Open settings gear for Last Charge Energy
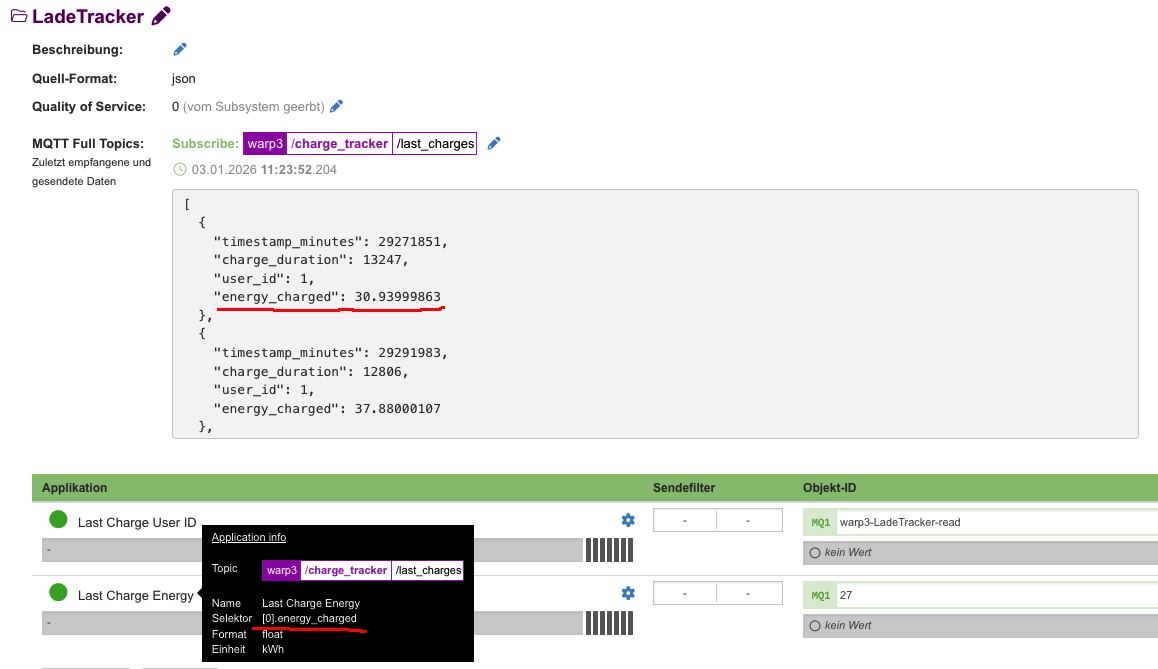Viewport: 1158px width, 669px height. (628, 593)
